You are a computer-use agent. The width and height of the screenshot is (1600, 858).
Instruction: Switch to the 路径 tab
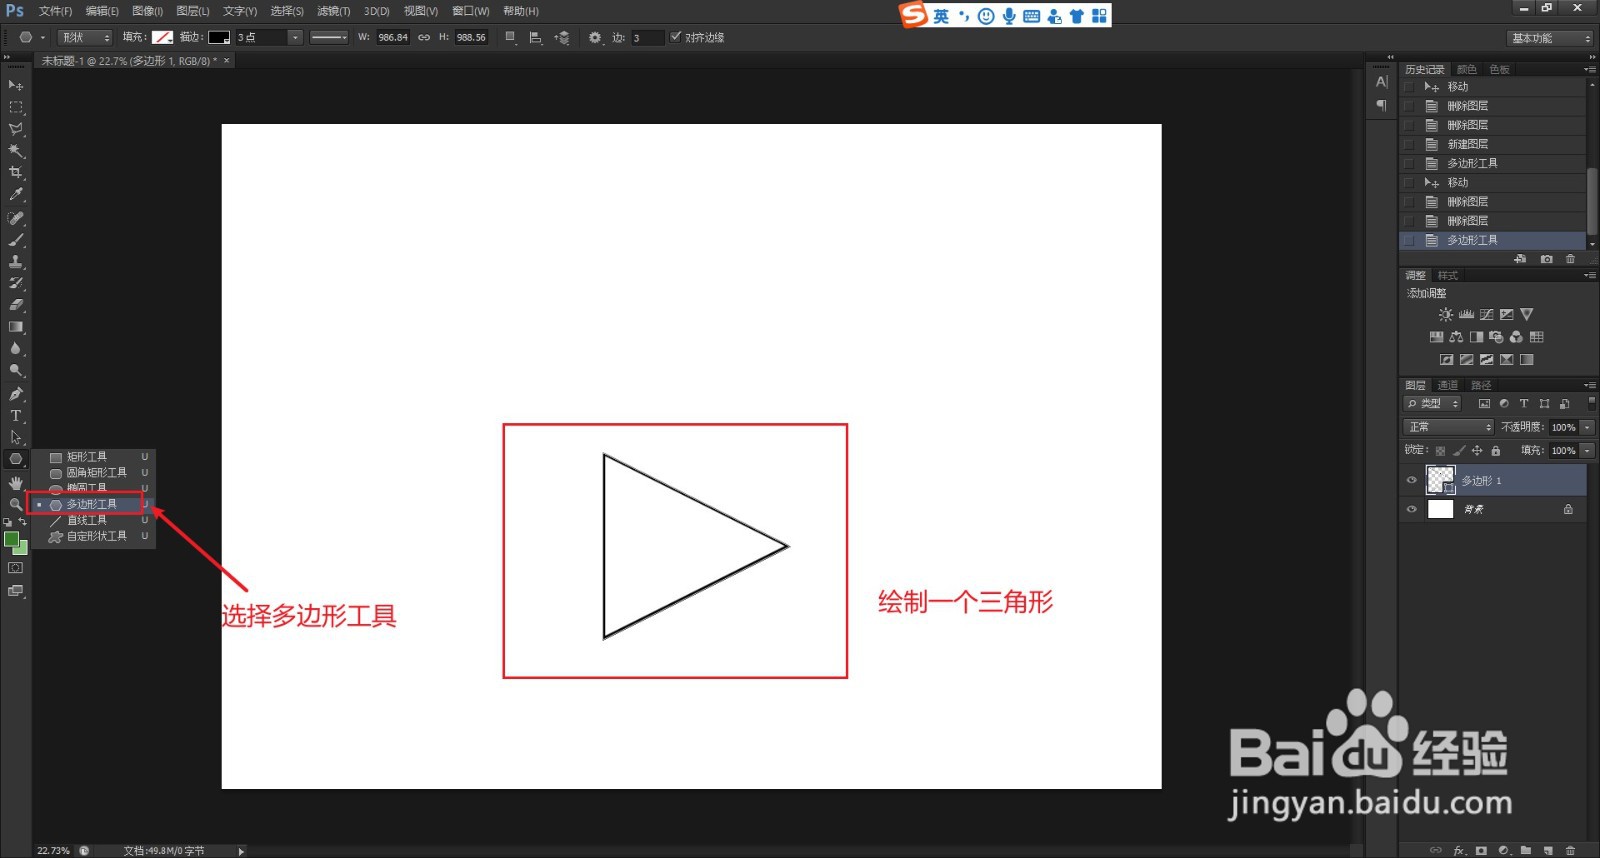1481,385
